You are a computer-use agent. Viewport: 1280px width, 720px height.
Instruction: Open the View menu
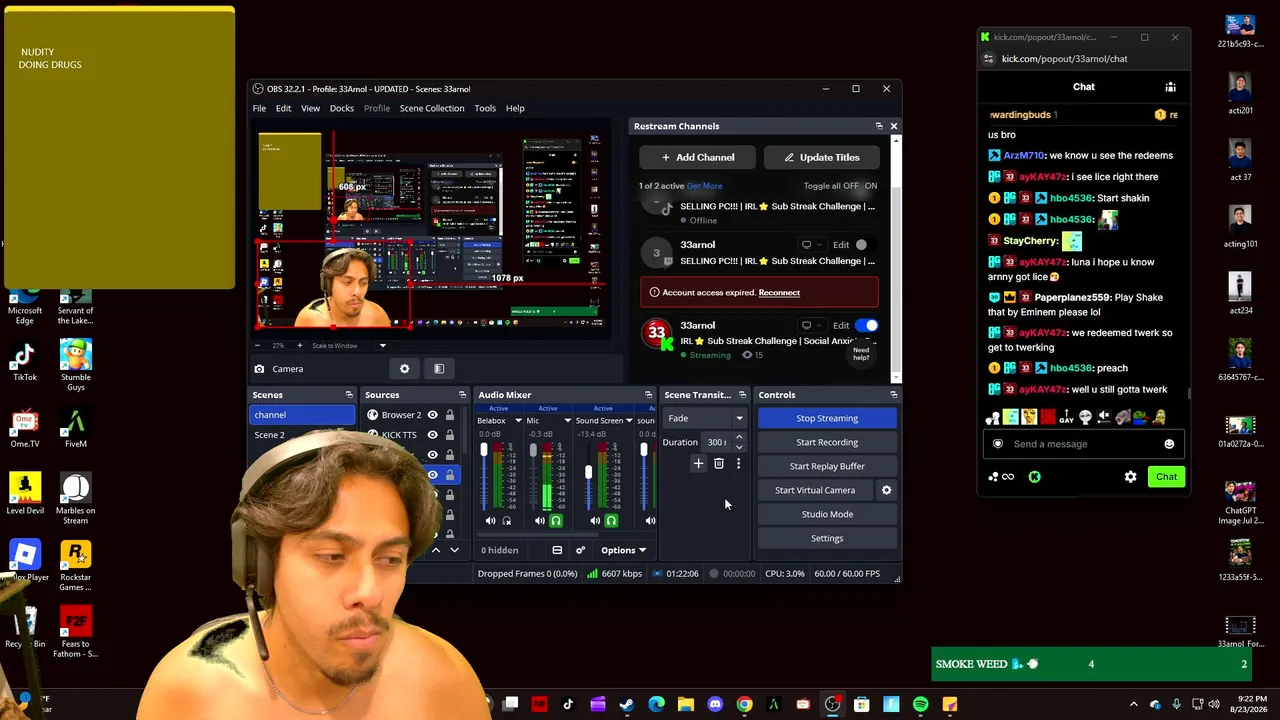point(310,108)
